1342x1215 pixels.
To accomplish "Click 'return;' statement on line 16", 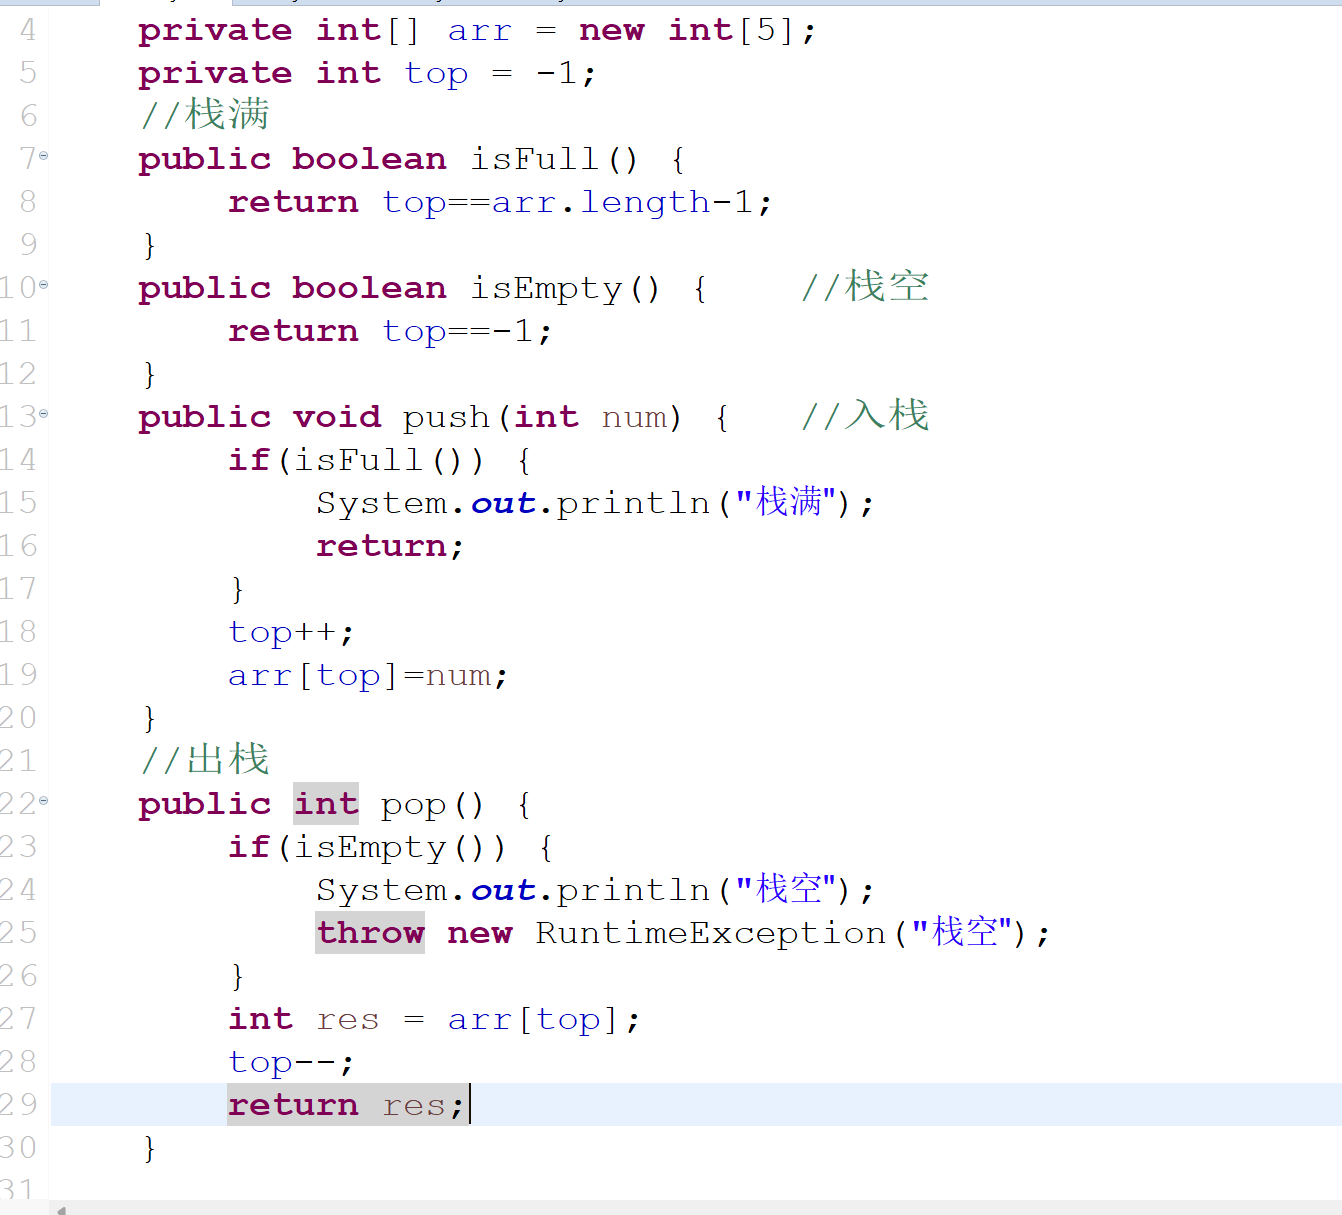I will [x=390, y=546].
